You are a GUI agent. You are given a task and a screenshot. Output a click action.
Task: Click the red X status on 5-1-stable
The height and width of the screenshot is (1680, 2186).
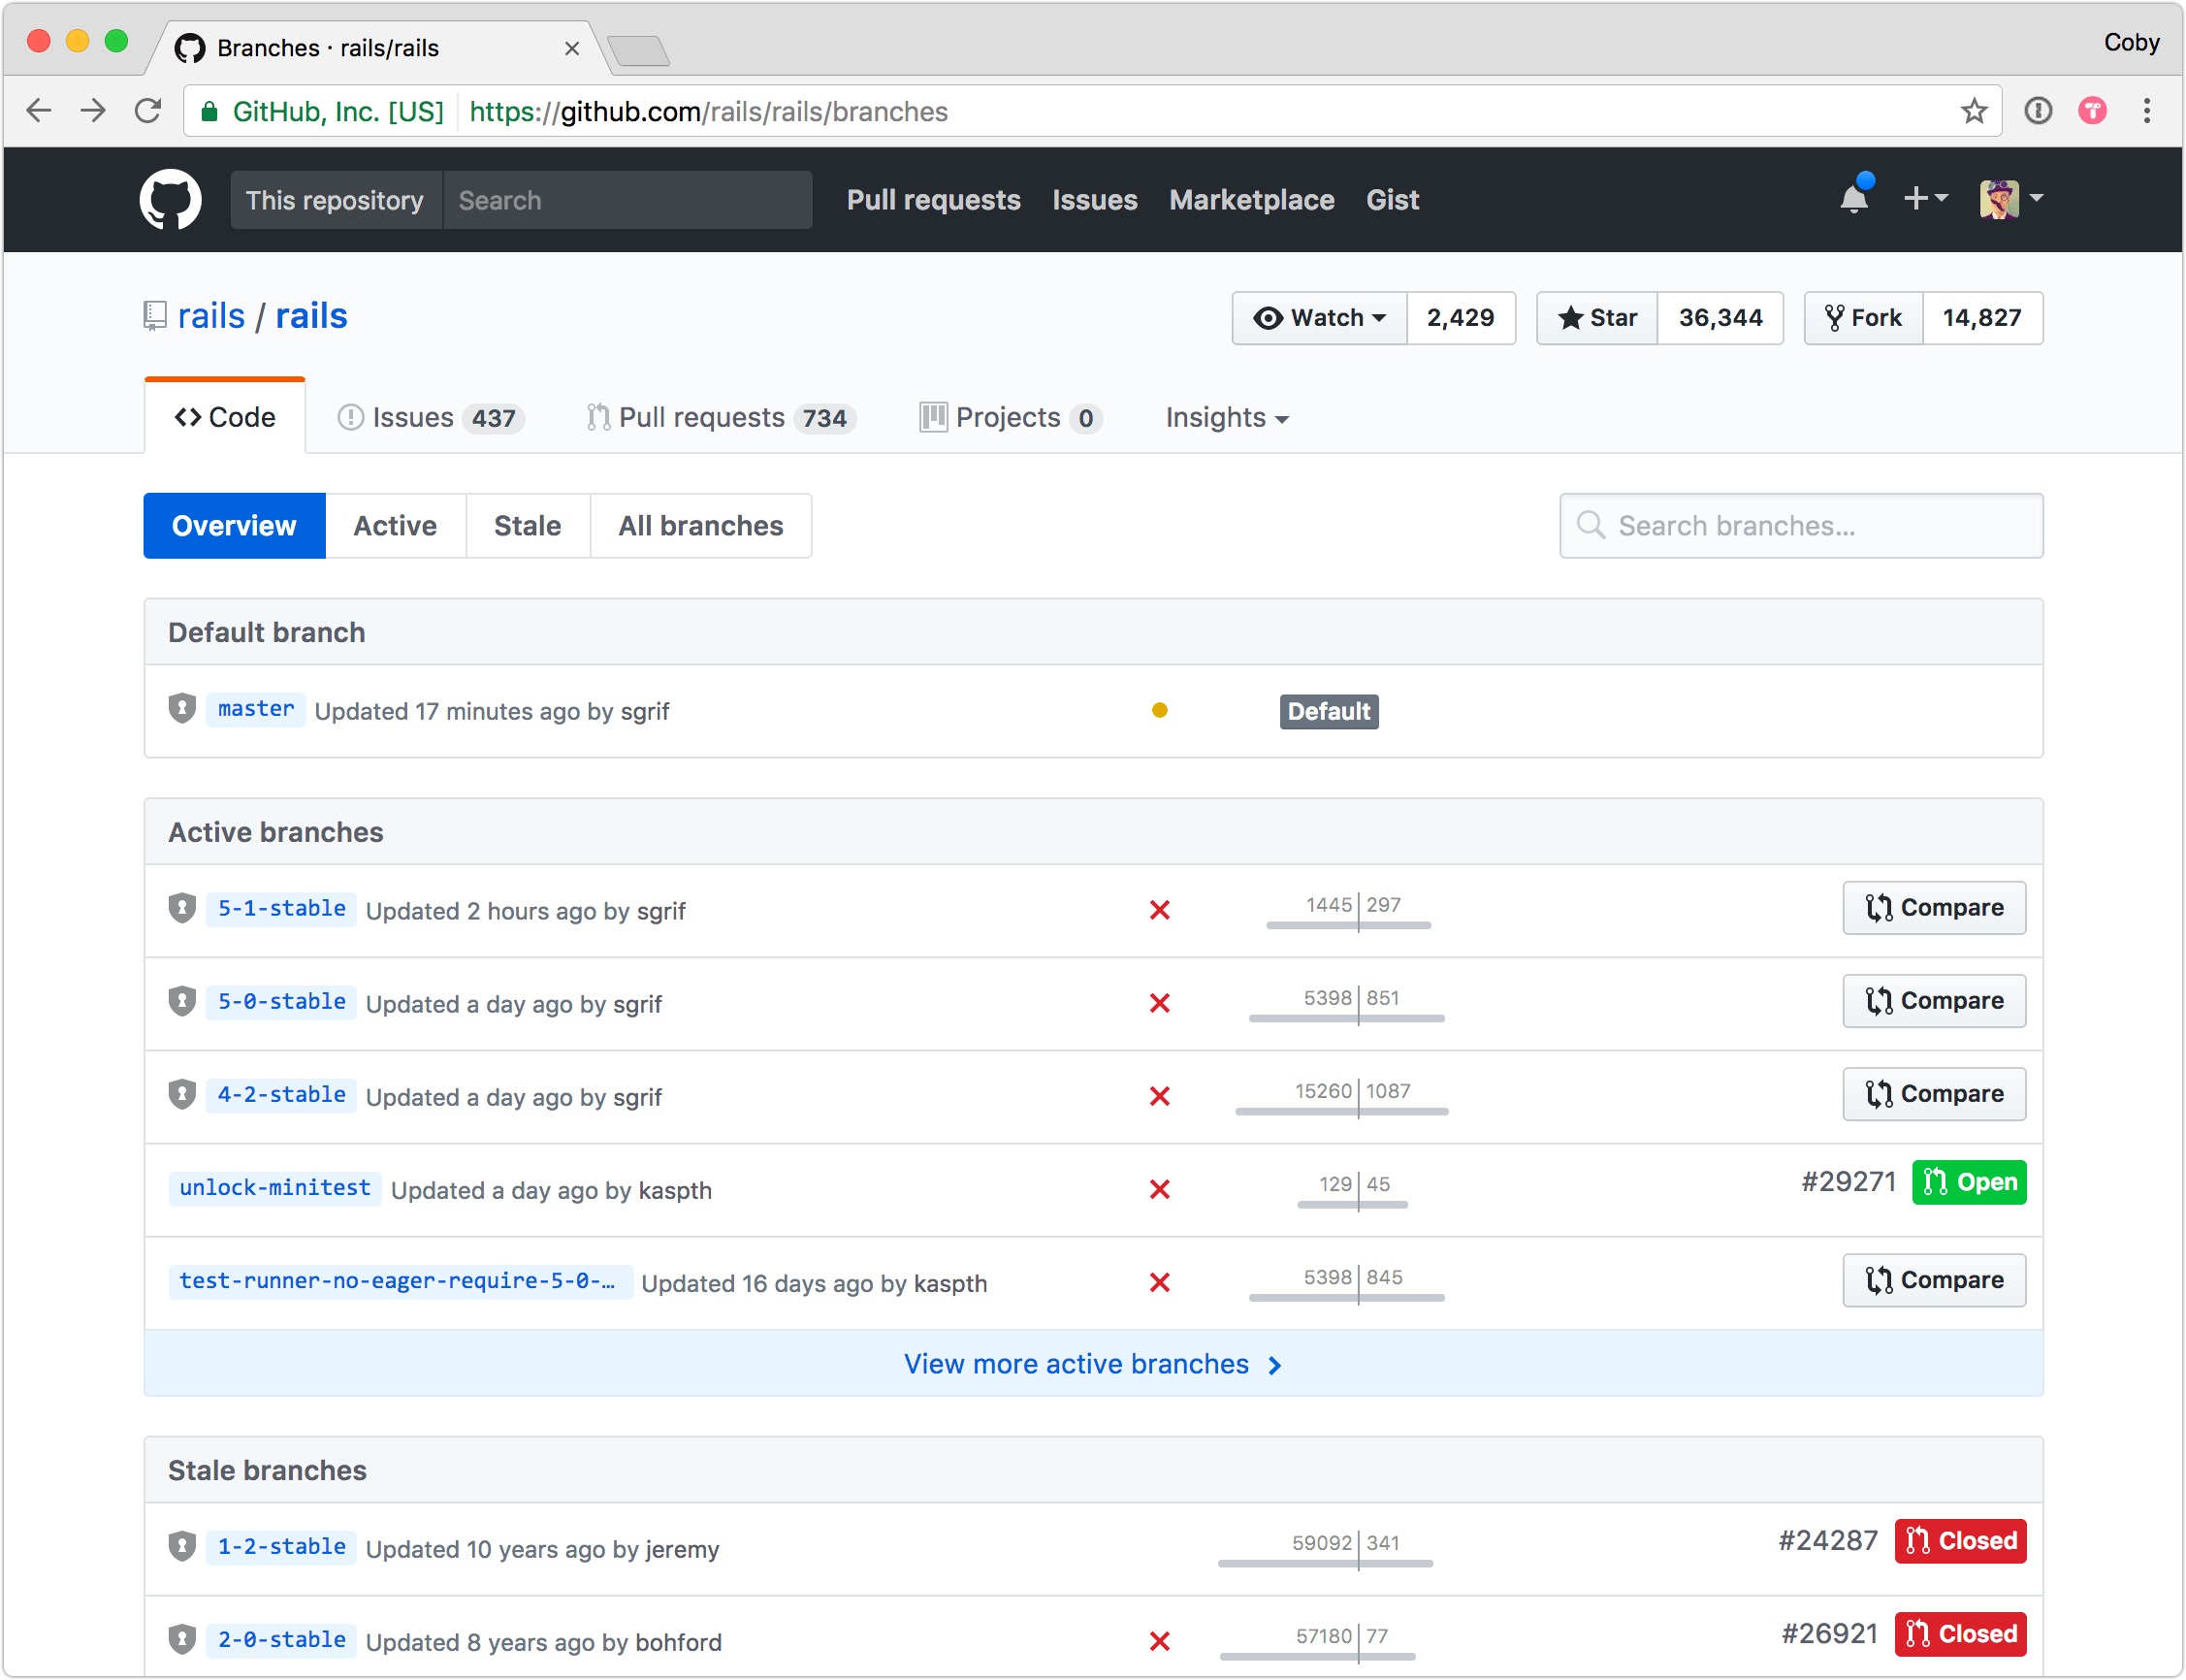click(1159, 910)
